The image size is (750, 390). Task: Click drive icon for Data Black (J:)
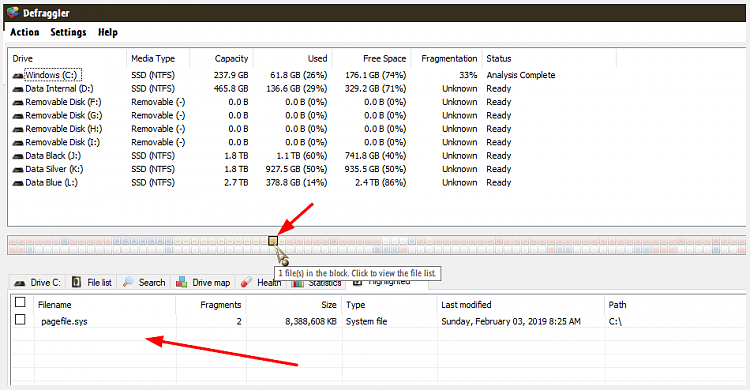click(18, 156)
